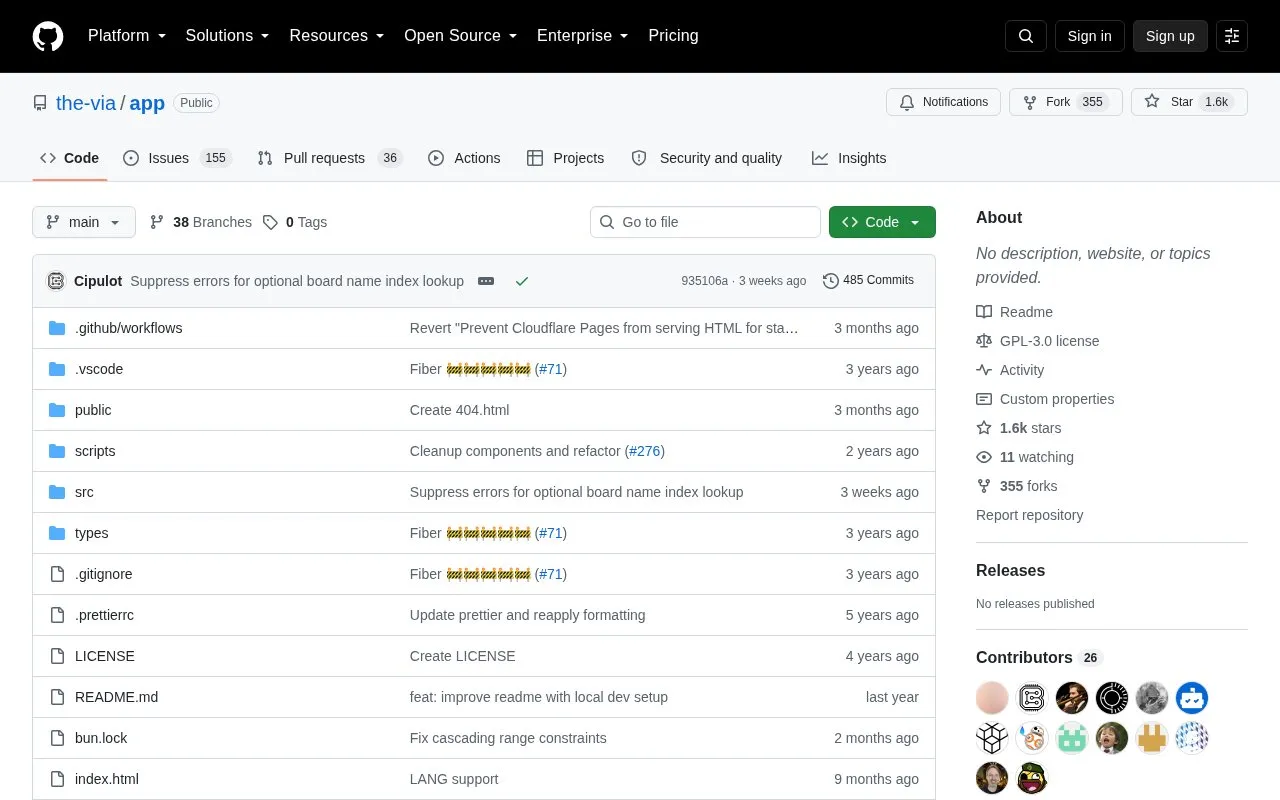Expand the Resources menu
The height and width of the screenshot is (800, 1280).
click(x=337, y=36)
